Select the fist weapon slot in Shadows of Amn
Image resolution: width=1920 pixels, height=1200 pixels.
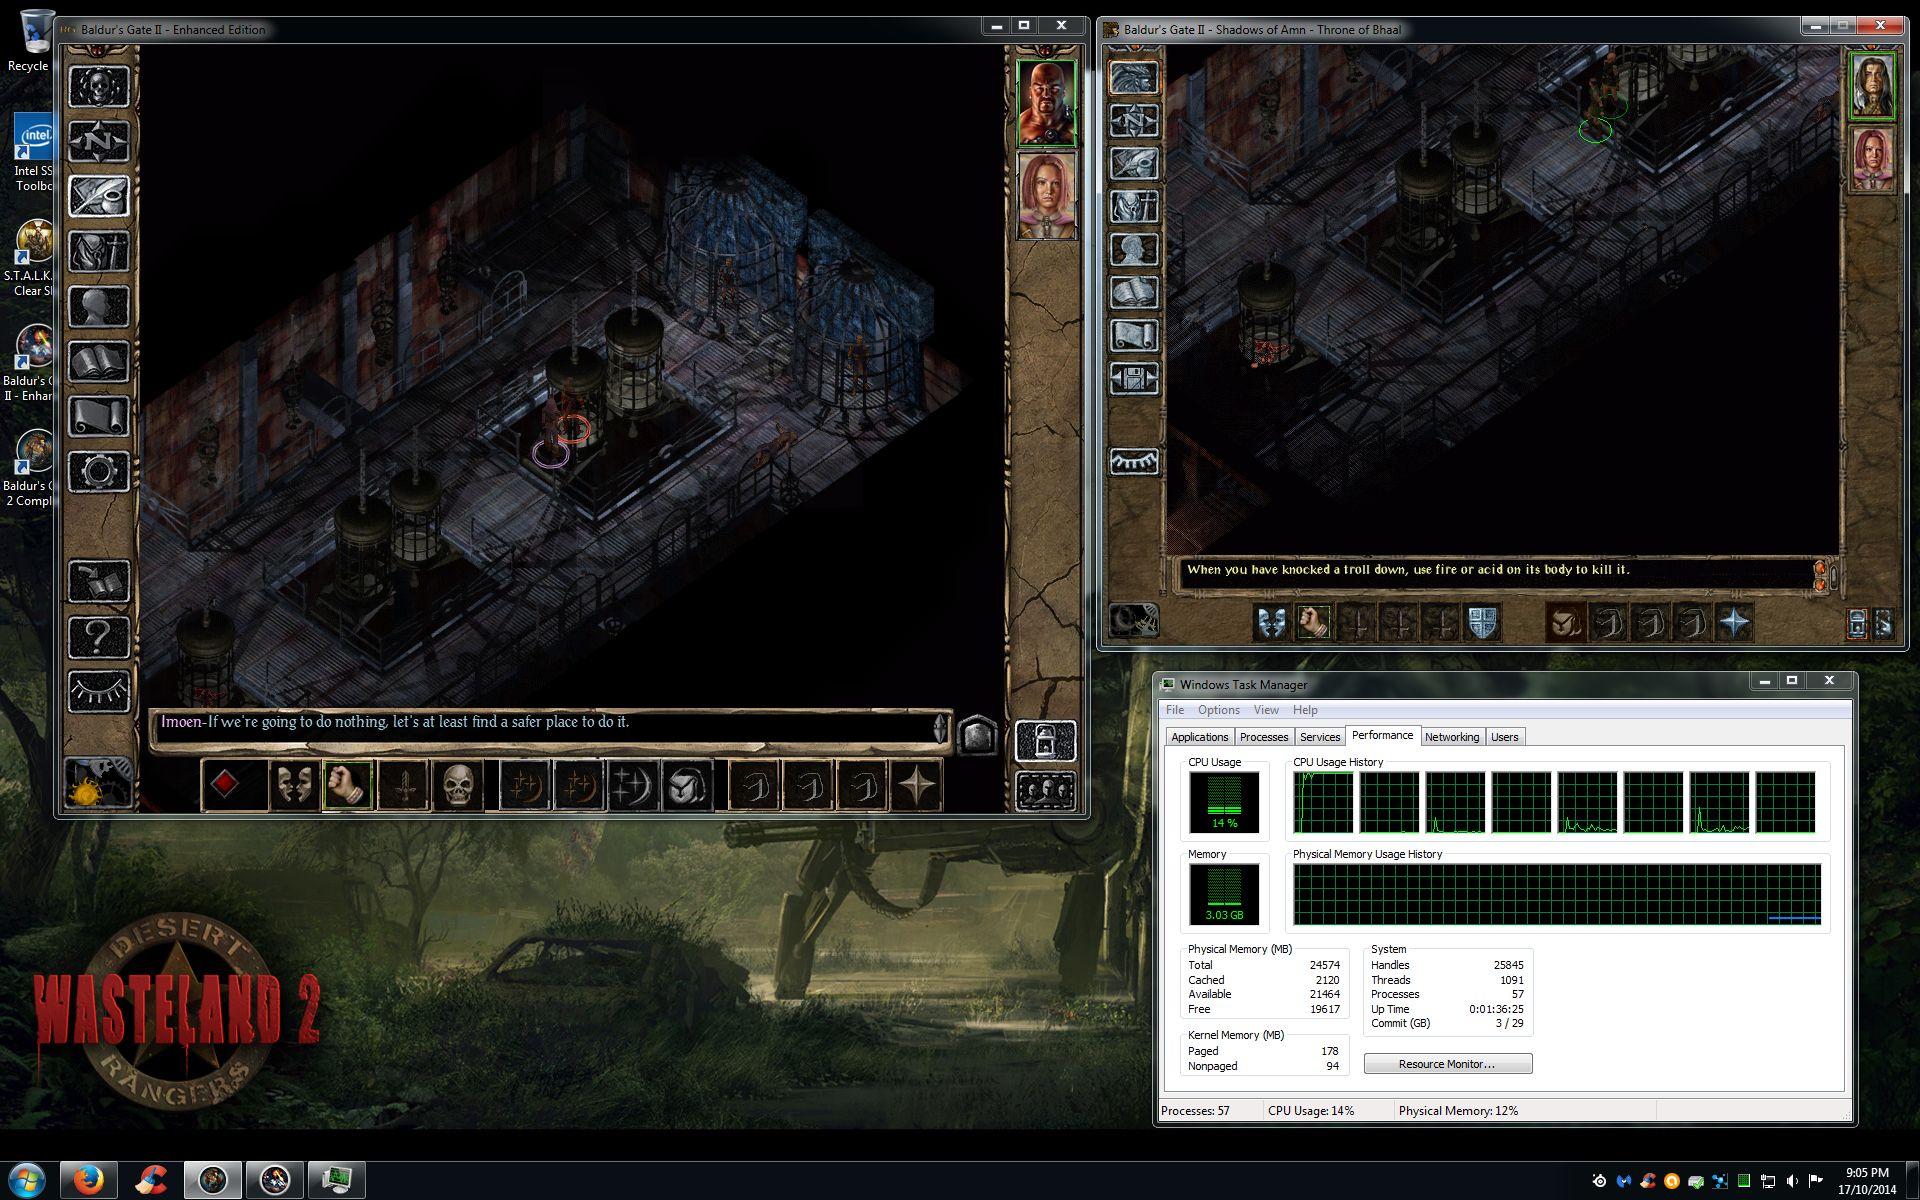[x=1314, y=623]
